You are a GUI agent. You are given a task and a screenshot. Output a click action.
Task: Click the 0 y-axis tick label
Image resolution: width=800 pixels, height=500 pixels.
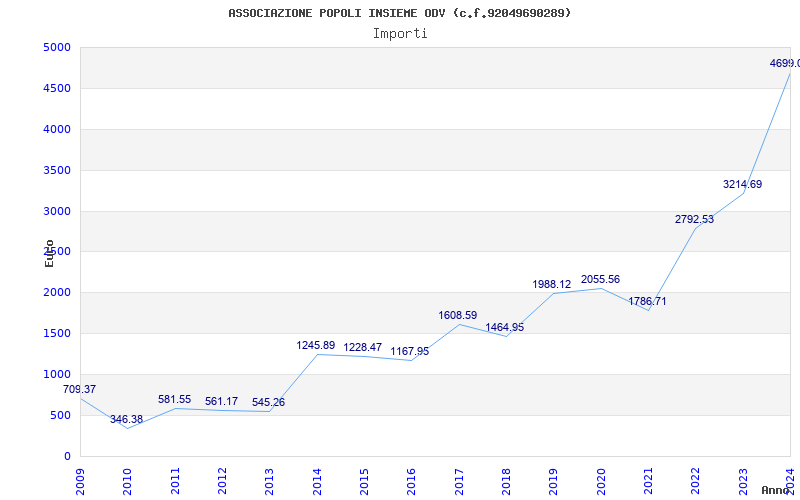click(x=67, y=456)
